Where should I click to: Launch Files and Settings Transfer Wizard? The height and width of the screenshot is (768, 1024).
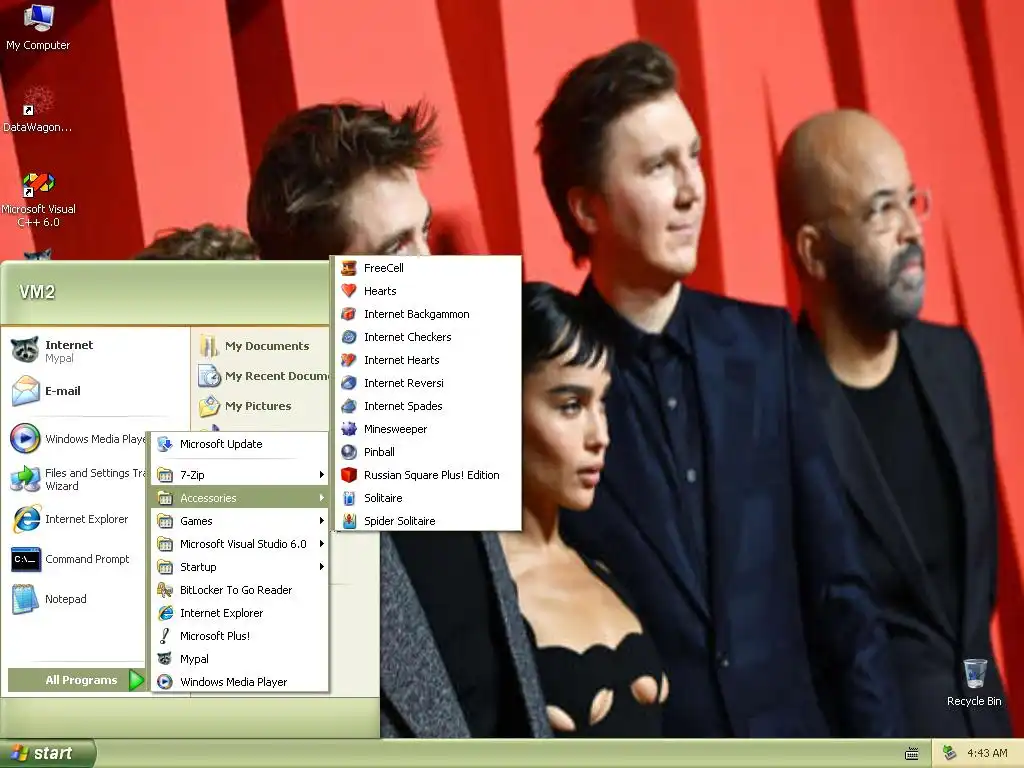coord(78,479)
